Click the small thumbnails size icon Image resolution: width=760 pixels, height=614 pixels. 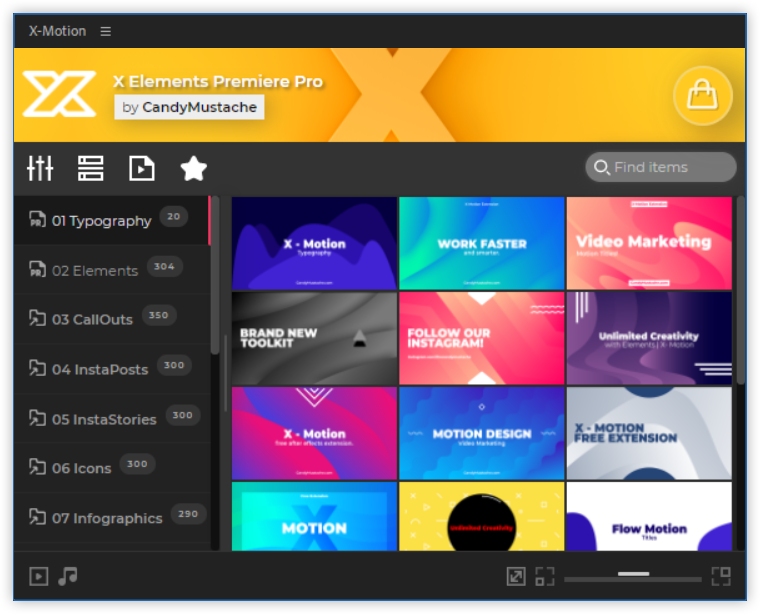(545, 577)
